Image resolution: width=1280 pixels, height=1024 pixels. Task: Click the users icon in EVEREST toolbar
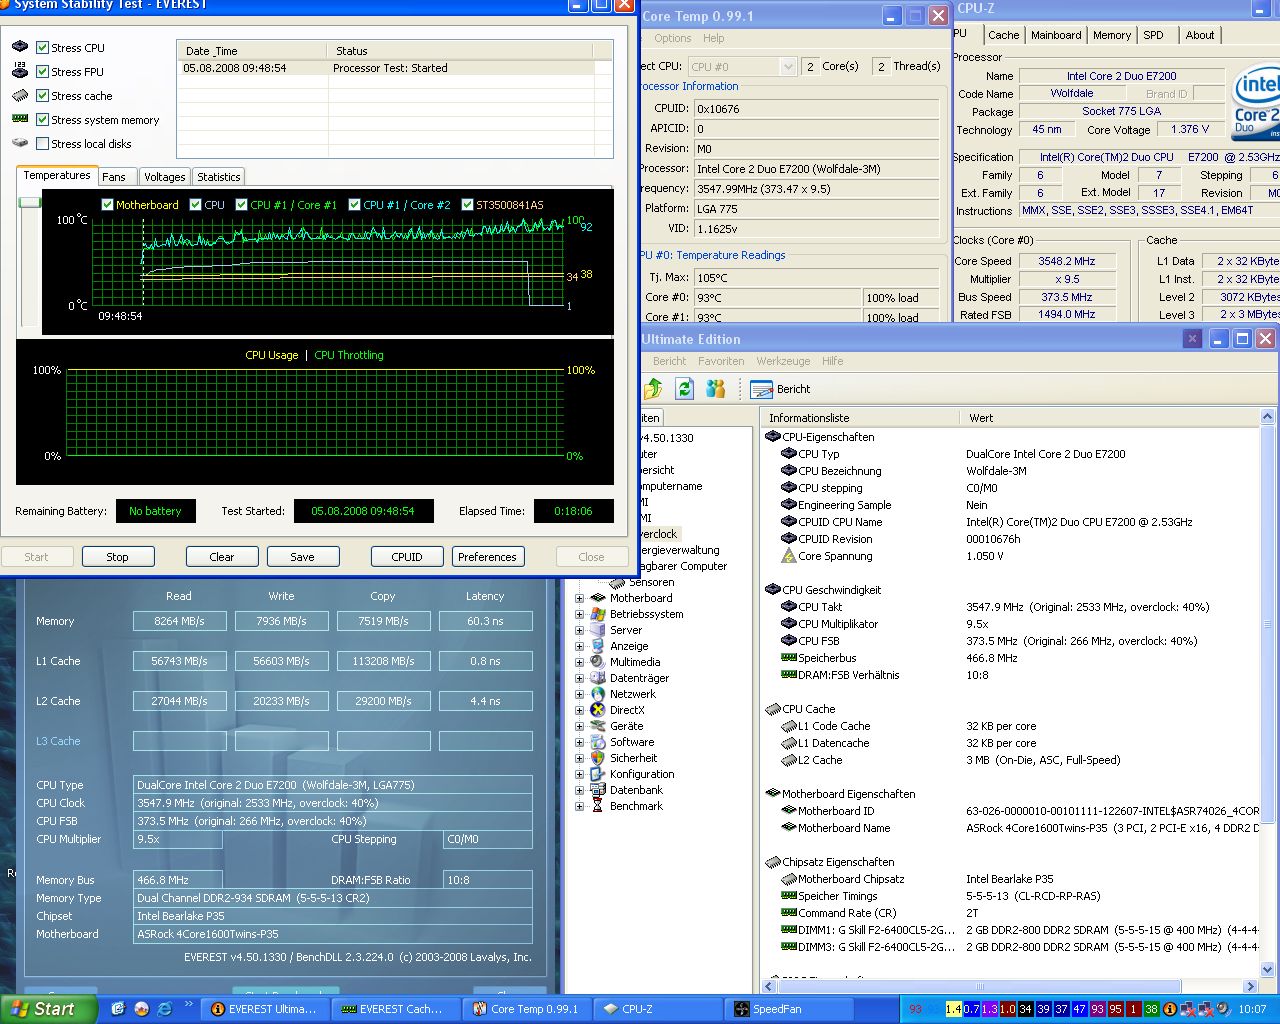[x=715, y=388]
